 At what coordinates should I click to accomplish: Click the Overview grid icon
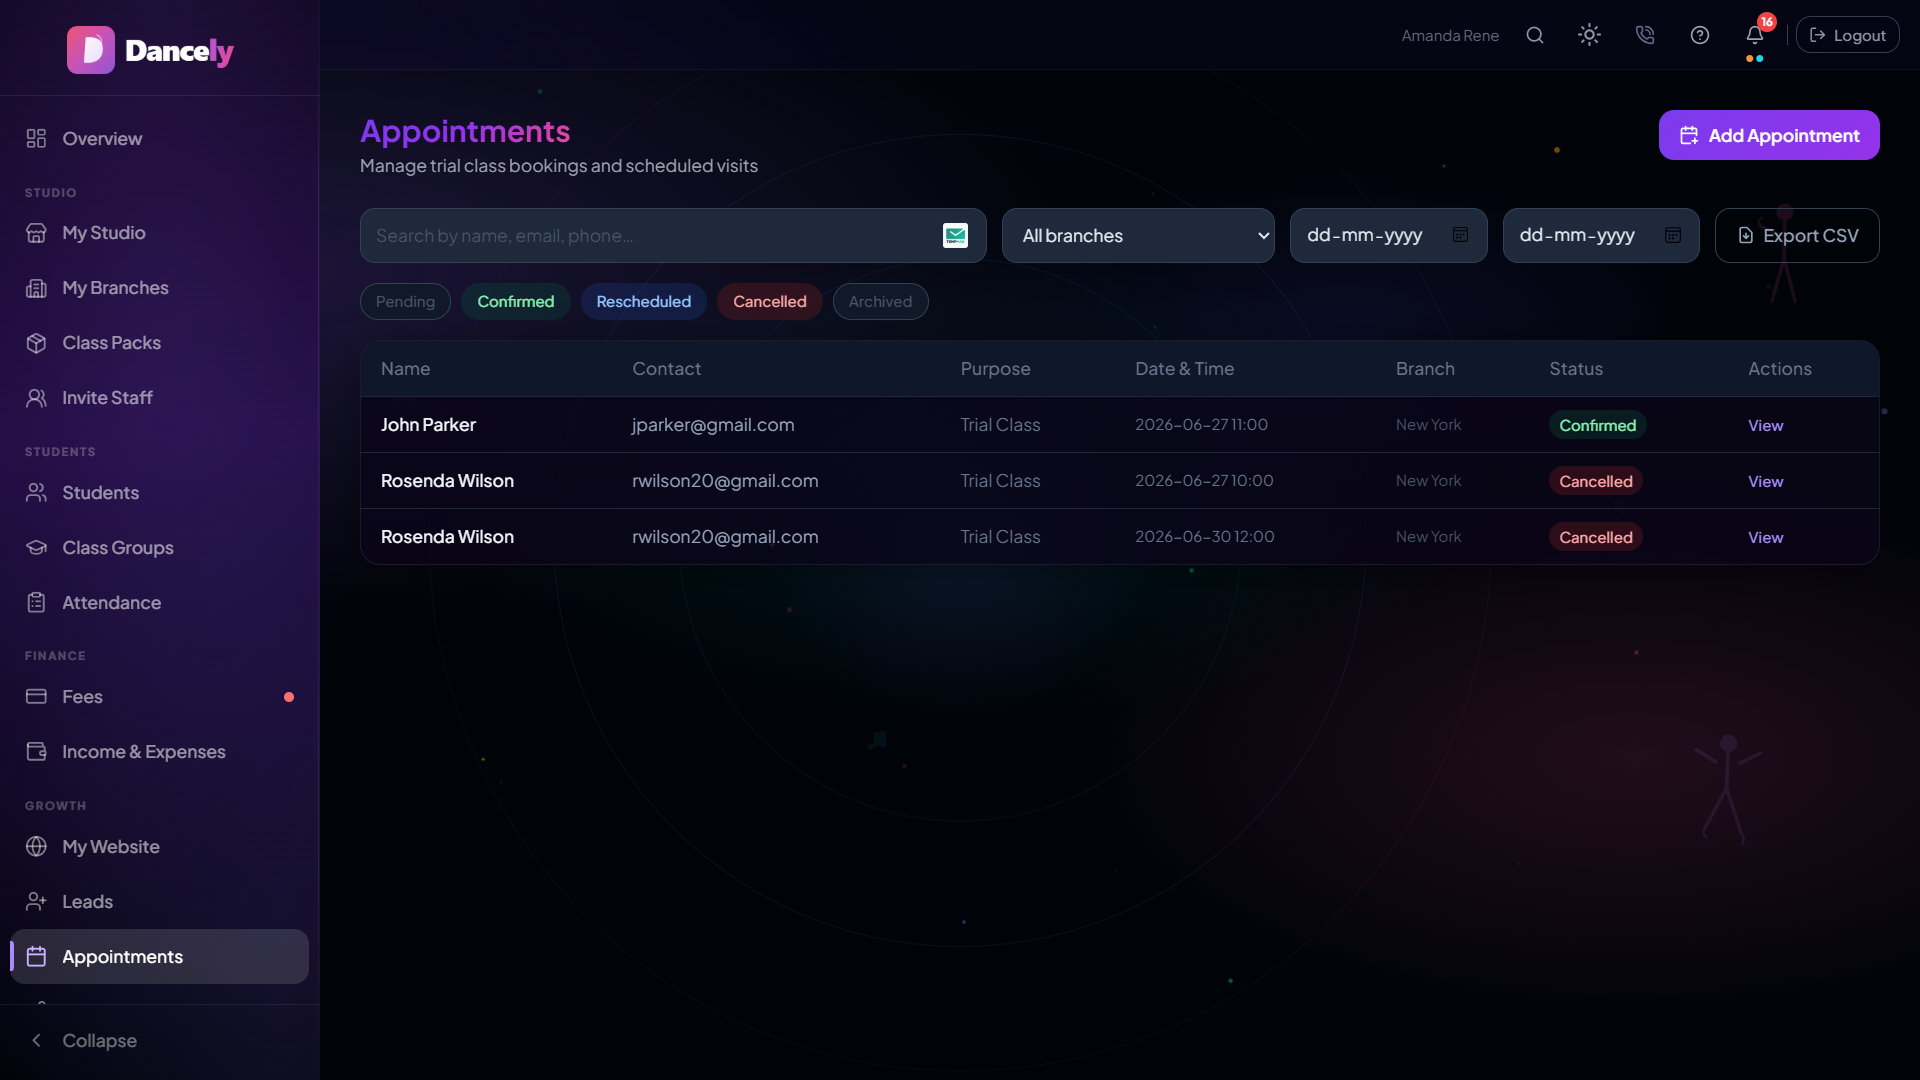pyautogui.click(x=37, y=138)
